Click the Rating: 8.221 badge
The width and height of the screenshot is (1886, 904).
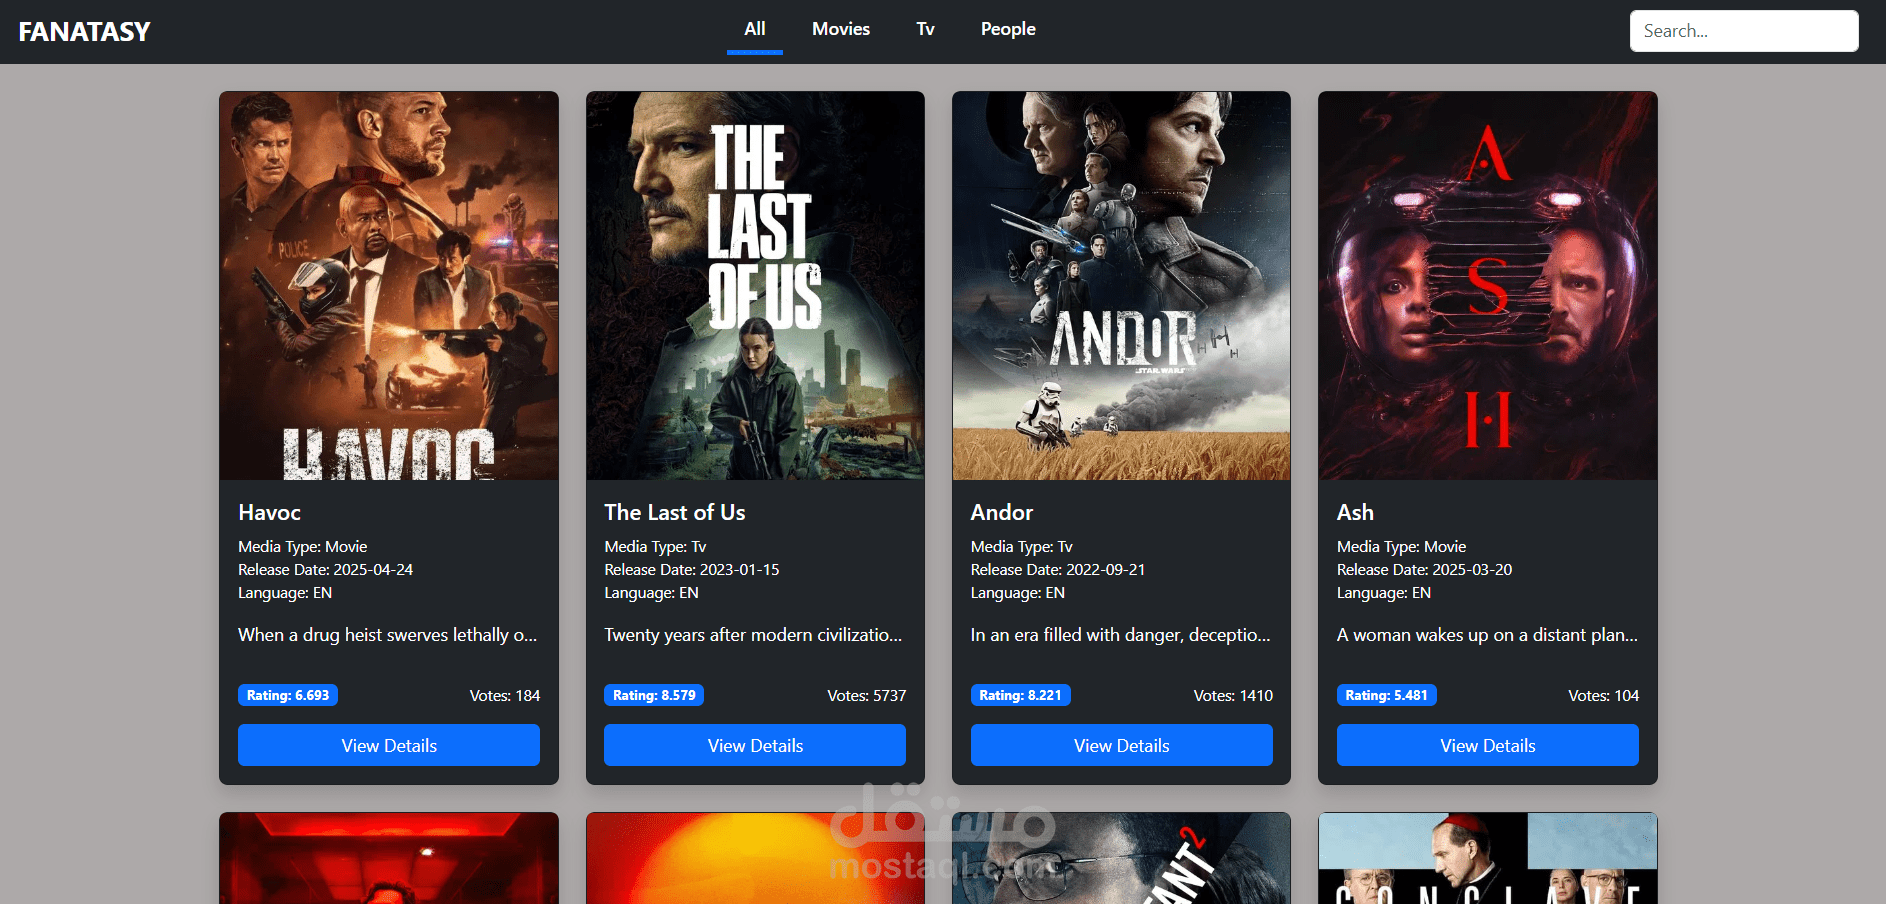click(x=1021, y=695)
